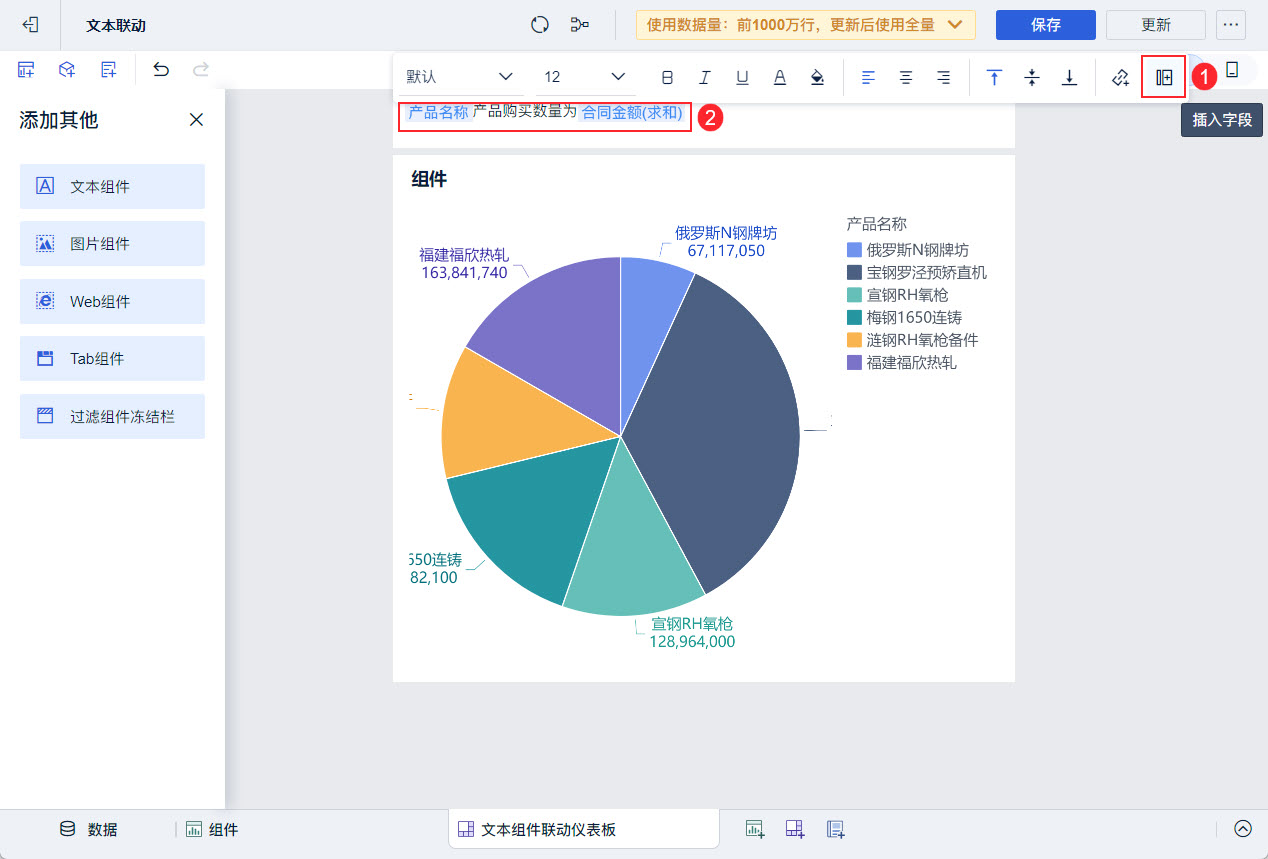
Task: Expand the bottom panel chevron
Action: (1243, 828)
